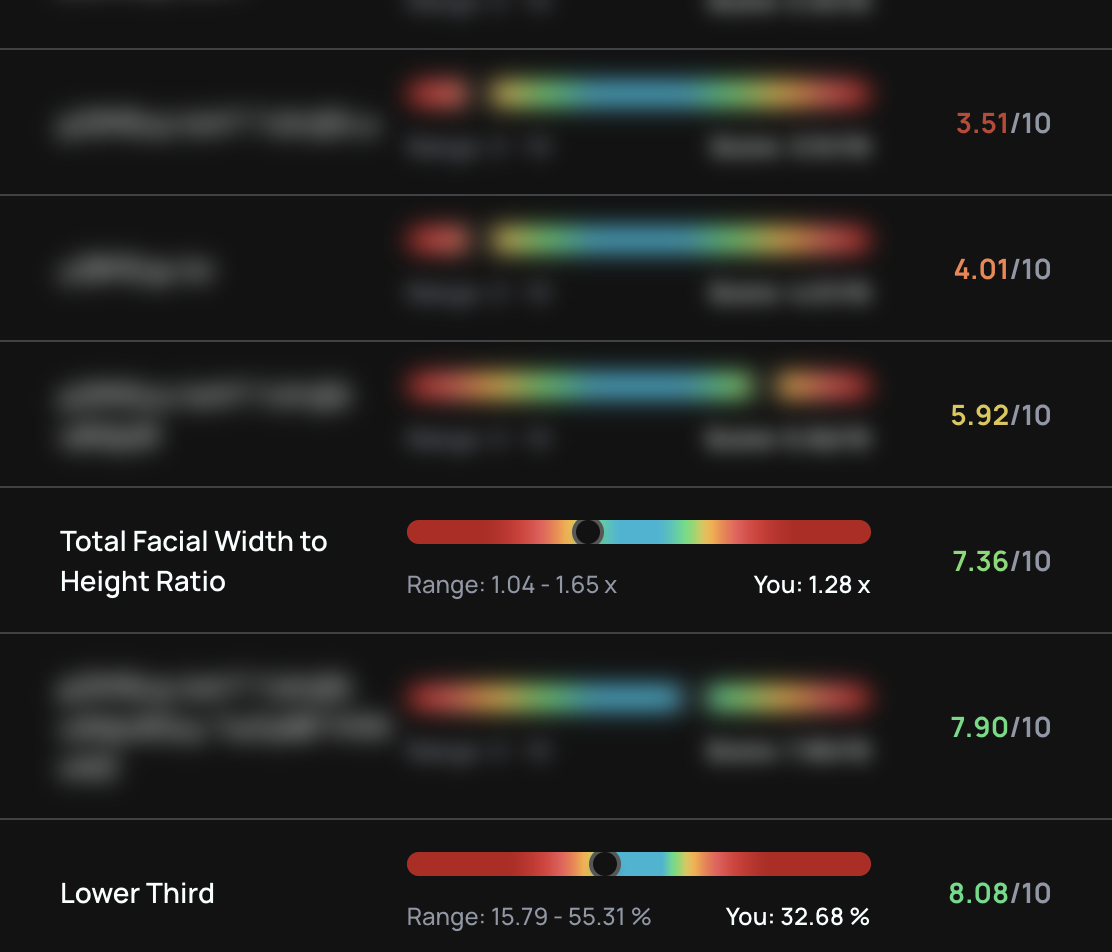
Task: Click the 7.90/10 score
Action: [1001, 727]
